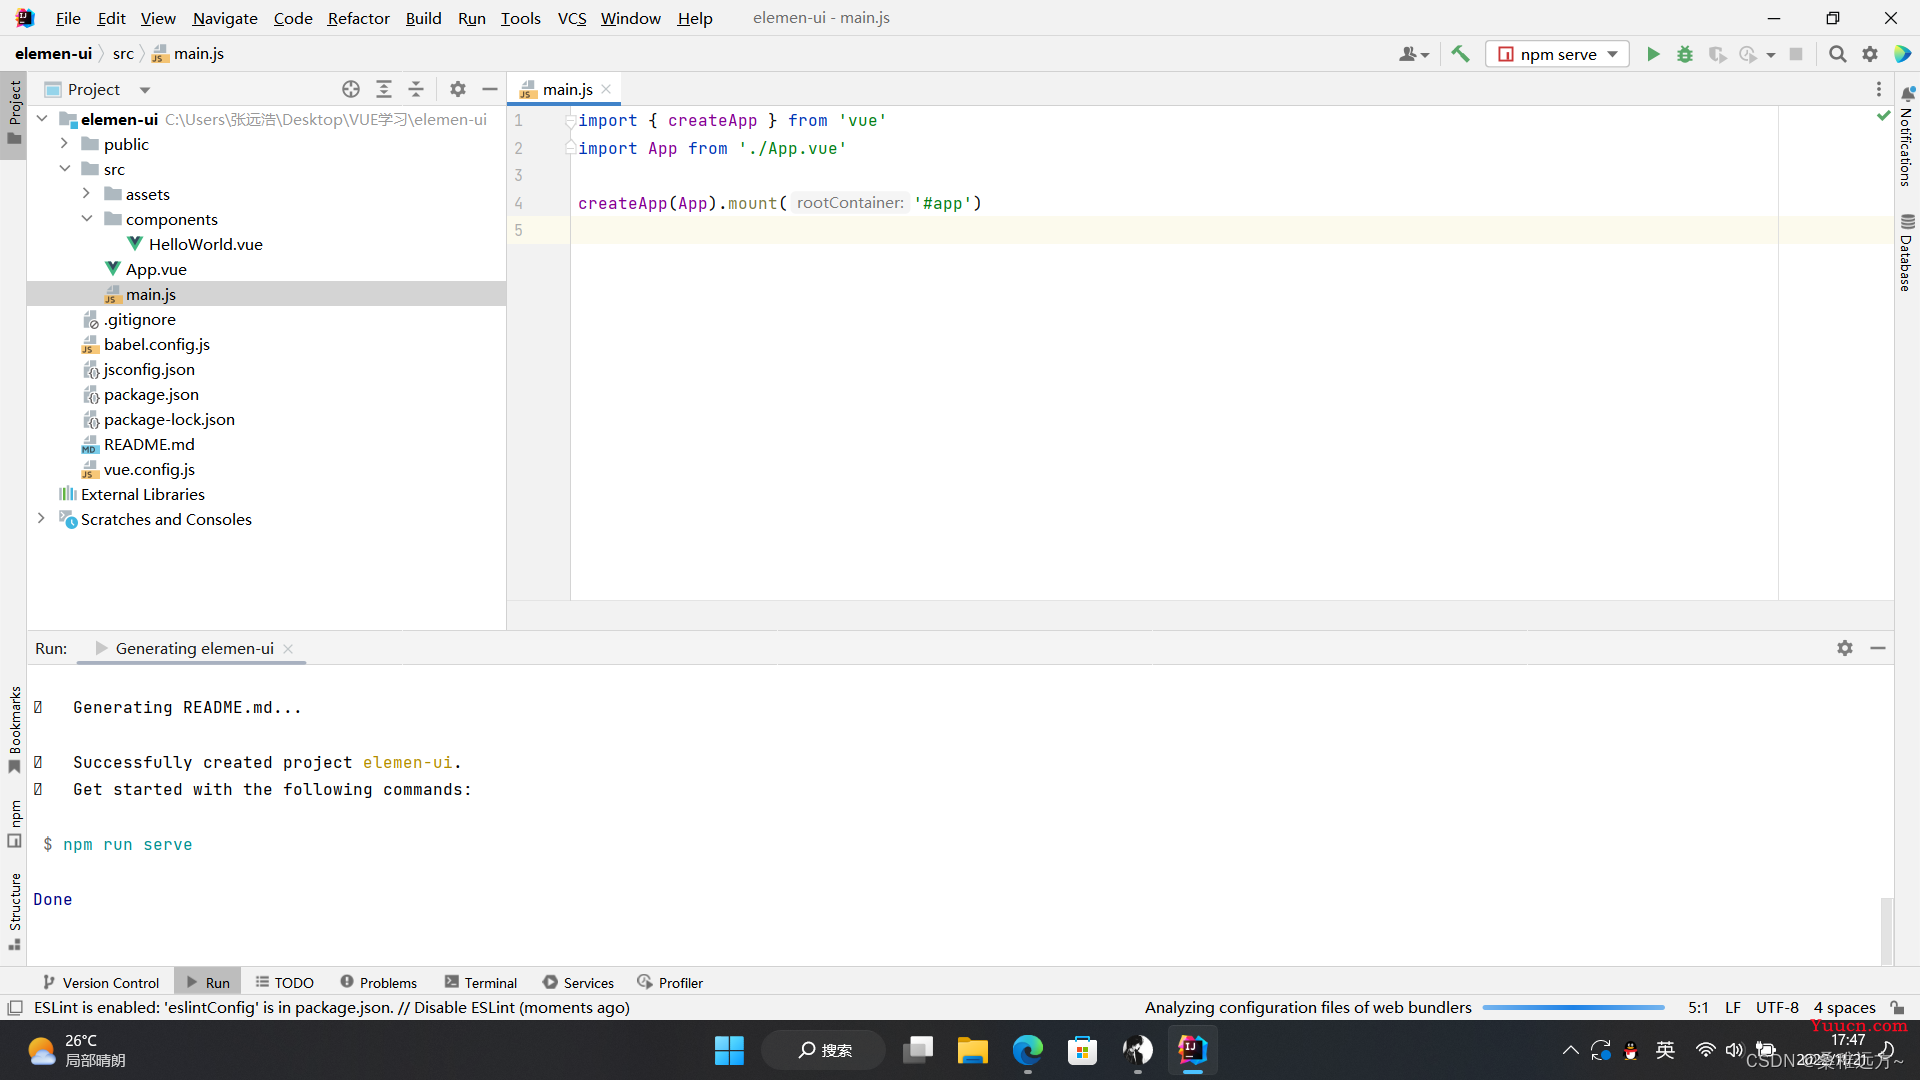The height and width of the screenshot is (1080, 1920).
Task: Open the Terminal tool window
Action: 481,982
